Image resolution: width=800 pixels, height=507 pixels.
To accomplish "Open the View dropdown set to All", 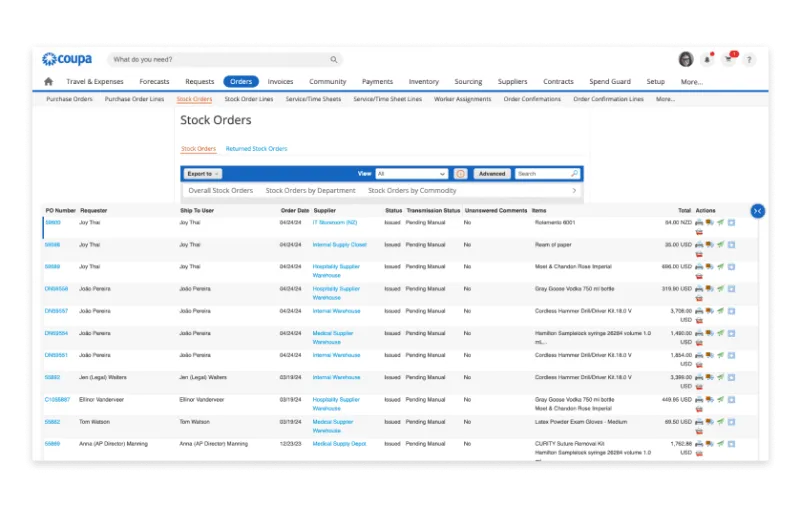I will [411, 174].
